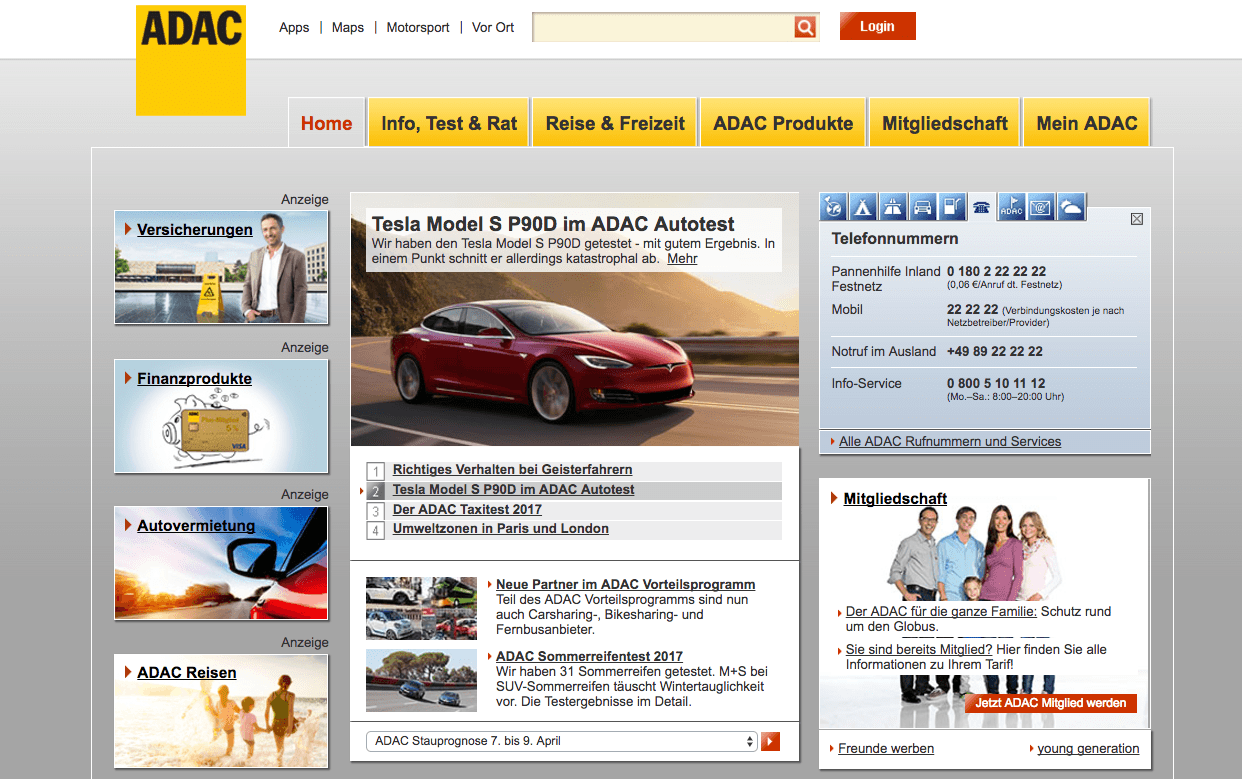Viewport: 1242px width, 779px height.
Task: Select slide number 1 in the teaser list
Action: (x=376, y=471)
